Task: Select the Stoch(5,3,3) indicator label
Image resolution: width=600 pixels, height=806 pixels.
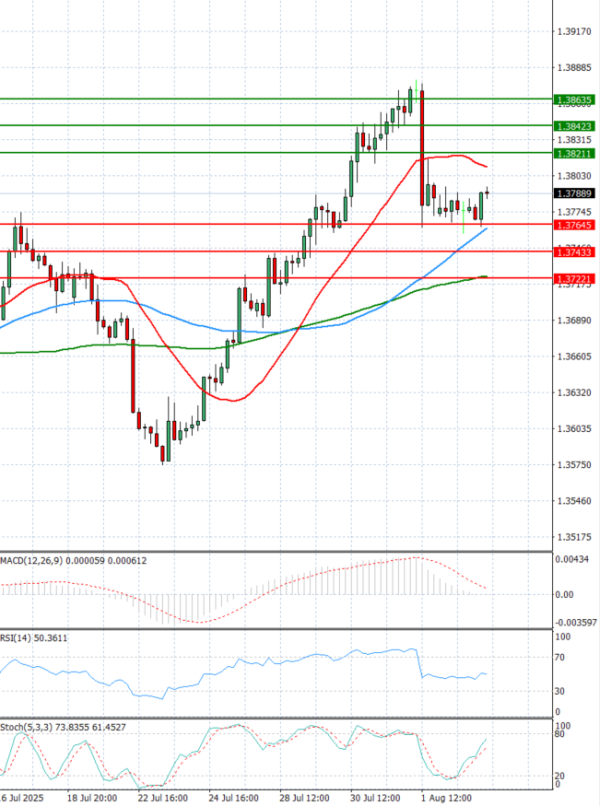Action: pos(63,727)
